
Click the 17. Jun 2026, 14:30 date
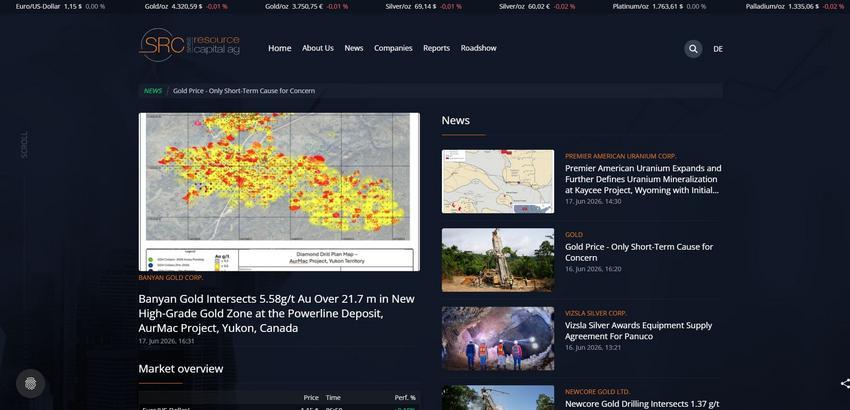(593, 201)
